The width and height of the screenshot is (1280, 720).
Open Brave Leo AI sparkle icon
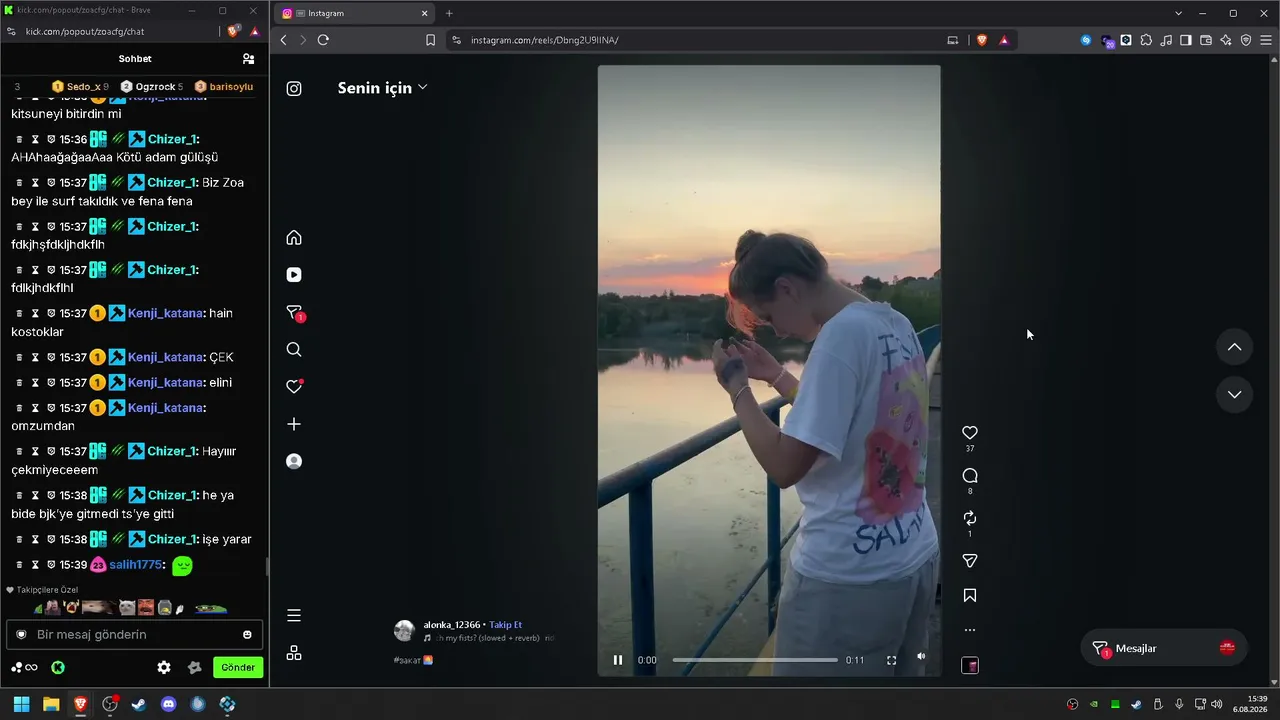[x=1226, y=40]
